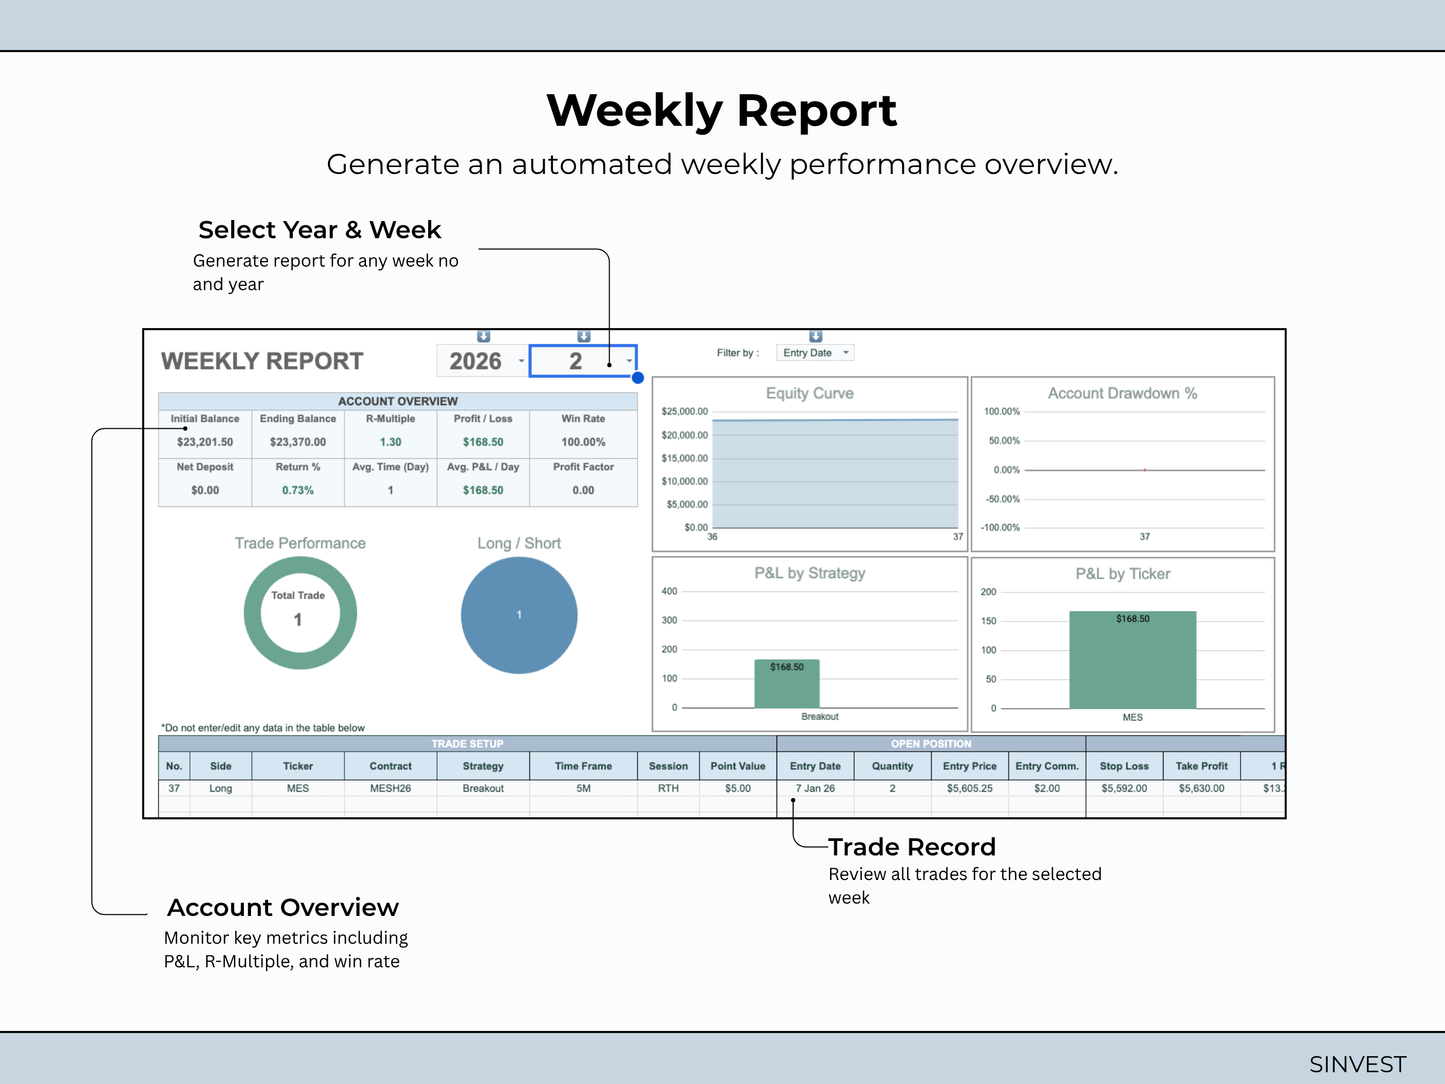
Task: Click the Point Value column header
Action: pyautogui.click(x=738, y=766)
